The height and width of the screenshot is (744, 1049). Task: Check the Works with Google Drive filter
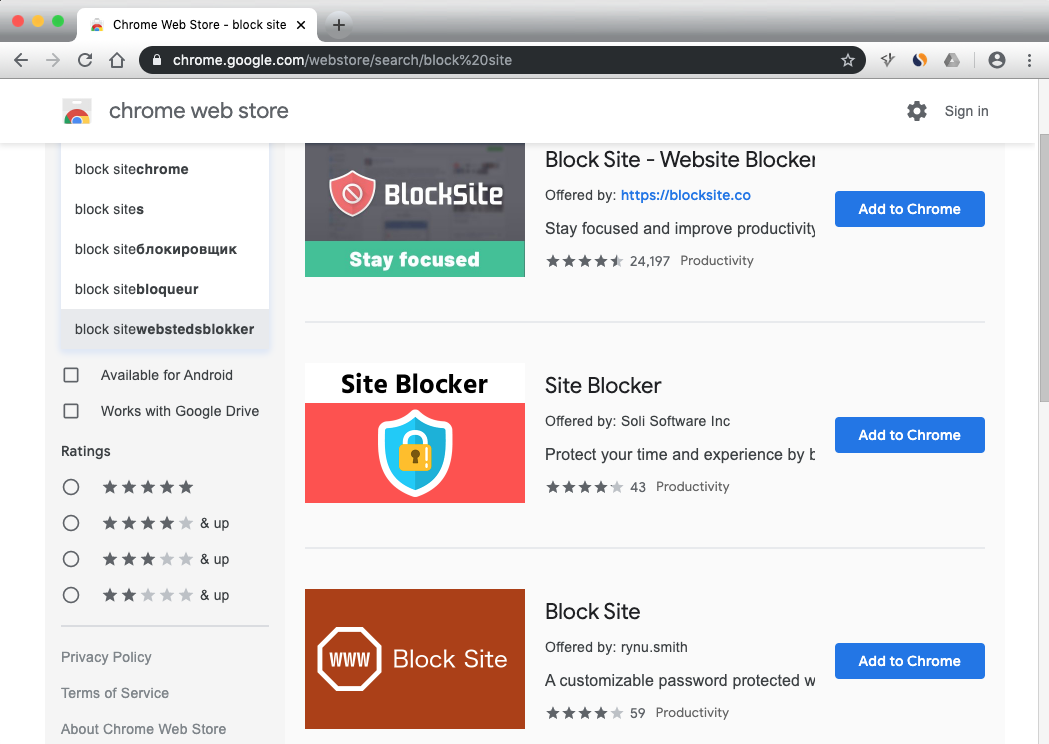pyautogui.click(x=71, y=411)
